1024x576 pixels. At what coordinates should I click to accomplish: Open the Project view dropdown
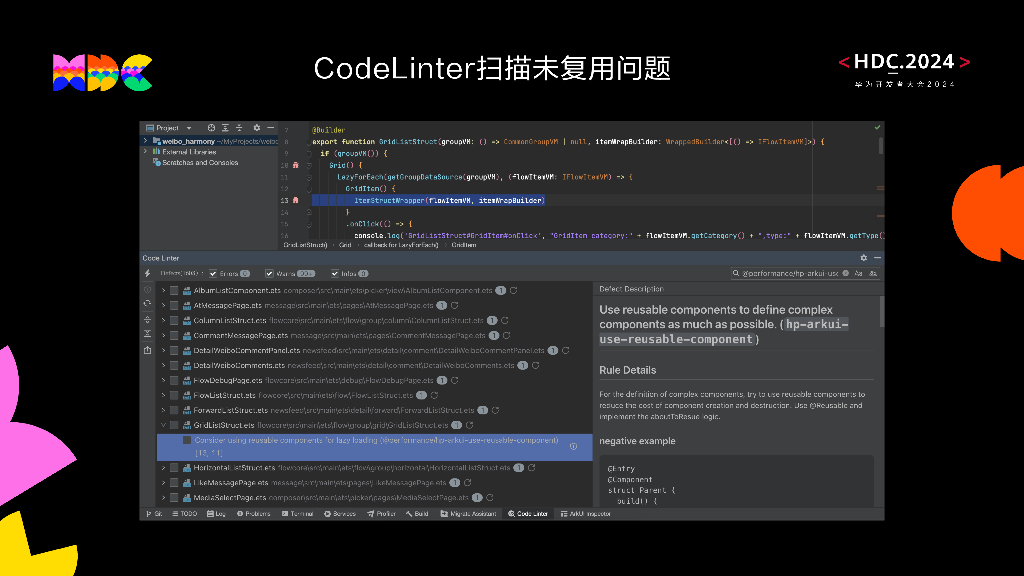(188, 127)
